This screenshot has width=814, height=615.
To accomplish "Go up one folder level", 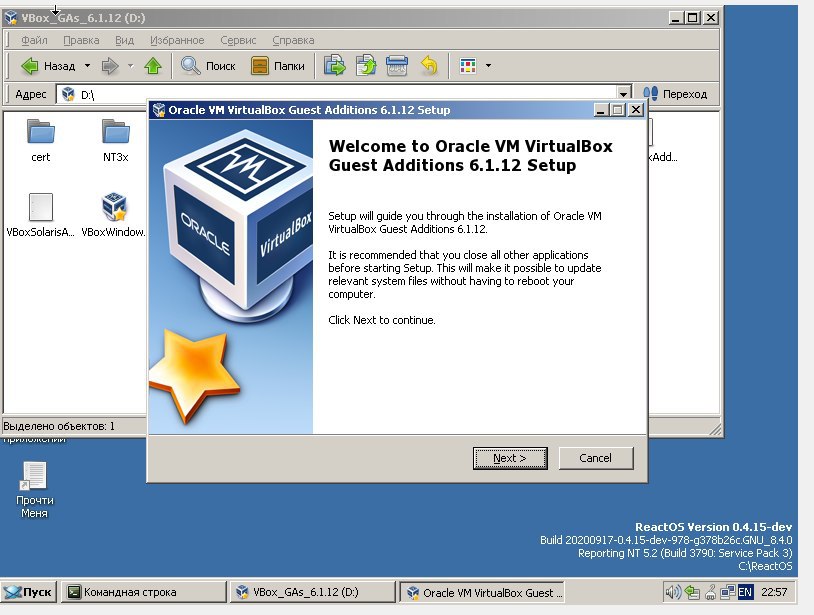I will coord(153,66).
